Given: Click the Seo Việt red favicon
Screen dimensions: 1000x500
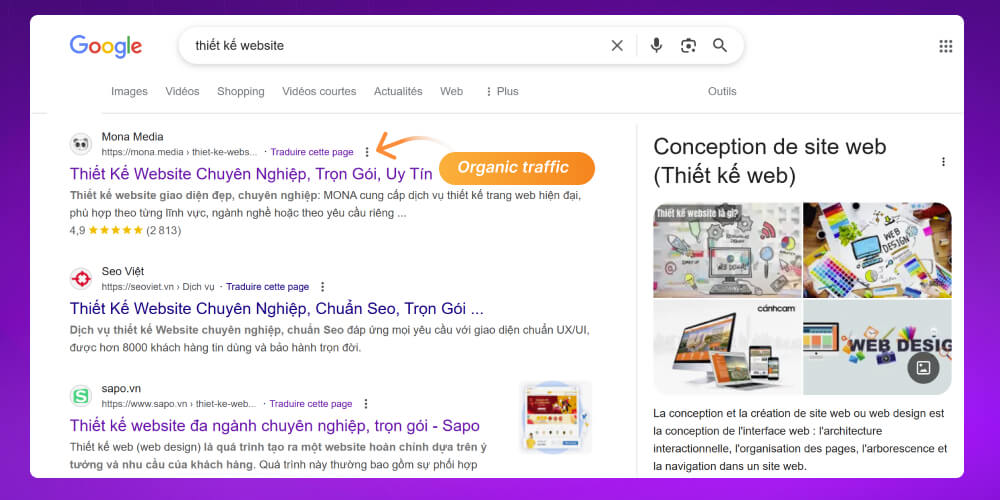Looking at the screenshot, I should click(81, 279).
